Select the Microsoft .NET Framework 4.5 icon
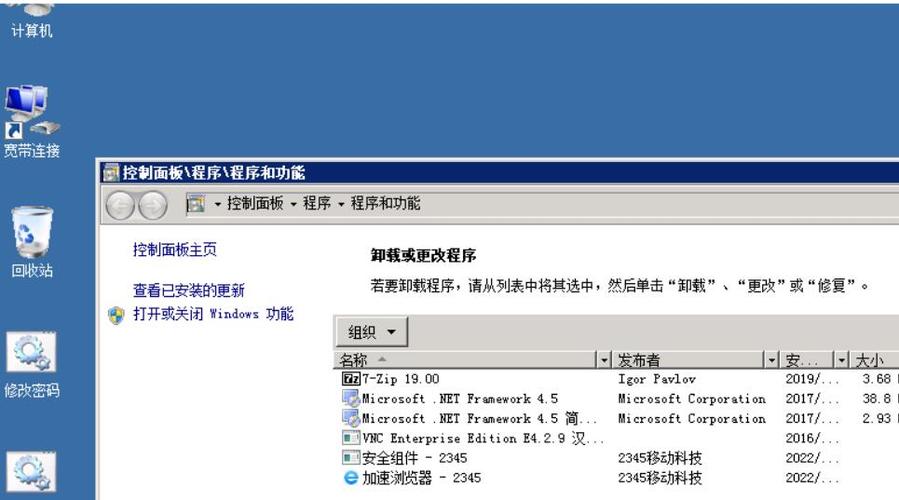Viewport: 899px width, 500px height. [x=350, y=399]
